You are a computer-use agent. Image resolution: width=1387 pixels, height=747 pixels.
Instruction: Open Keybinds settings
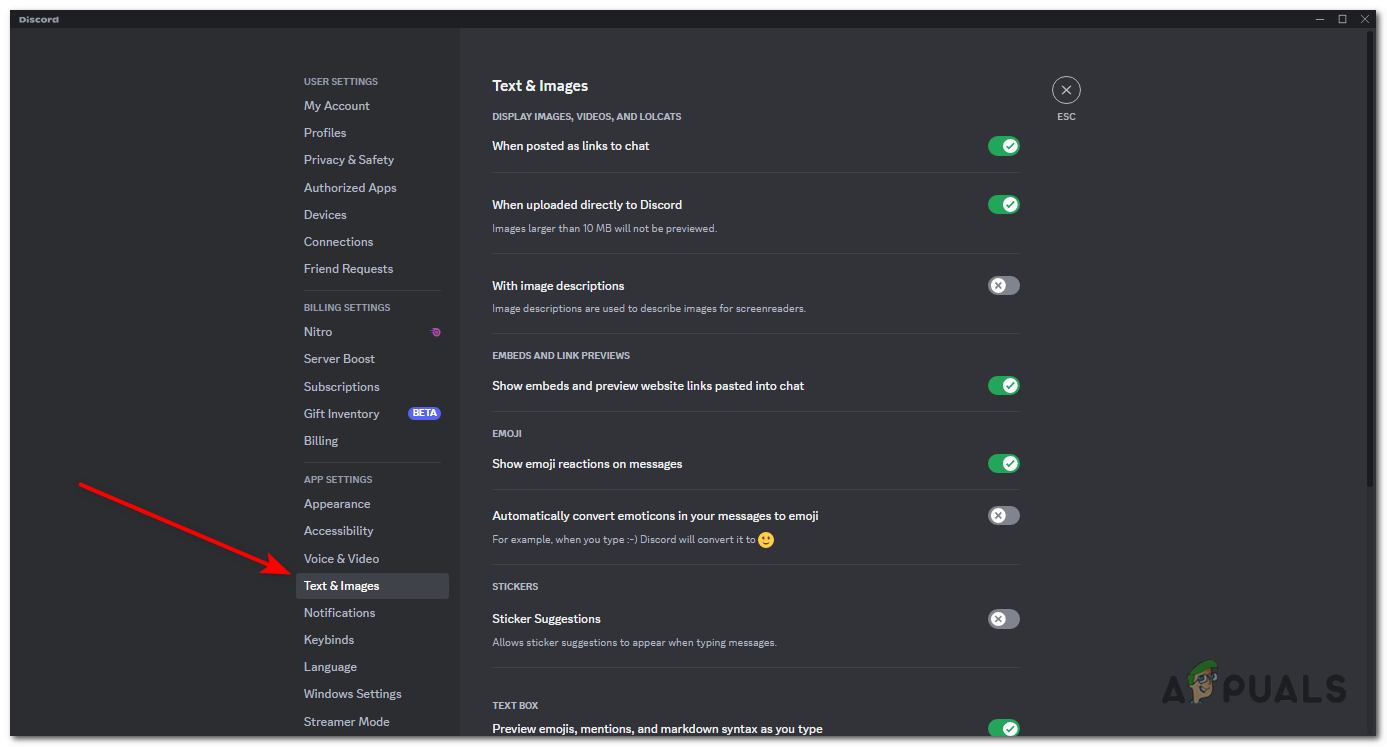click(329, 640)
